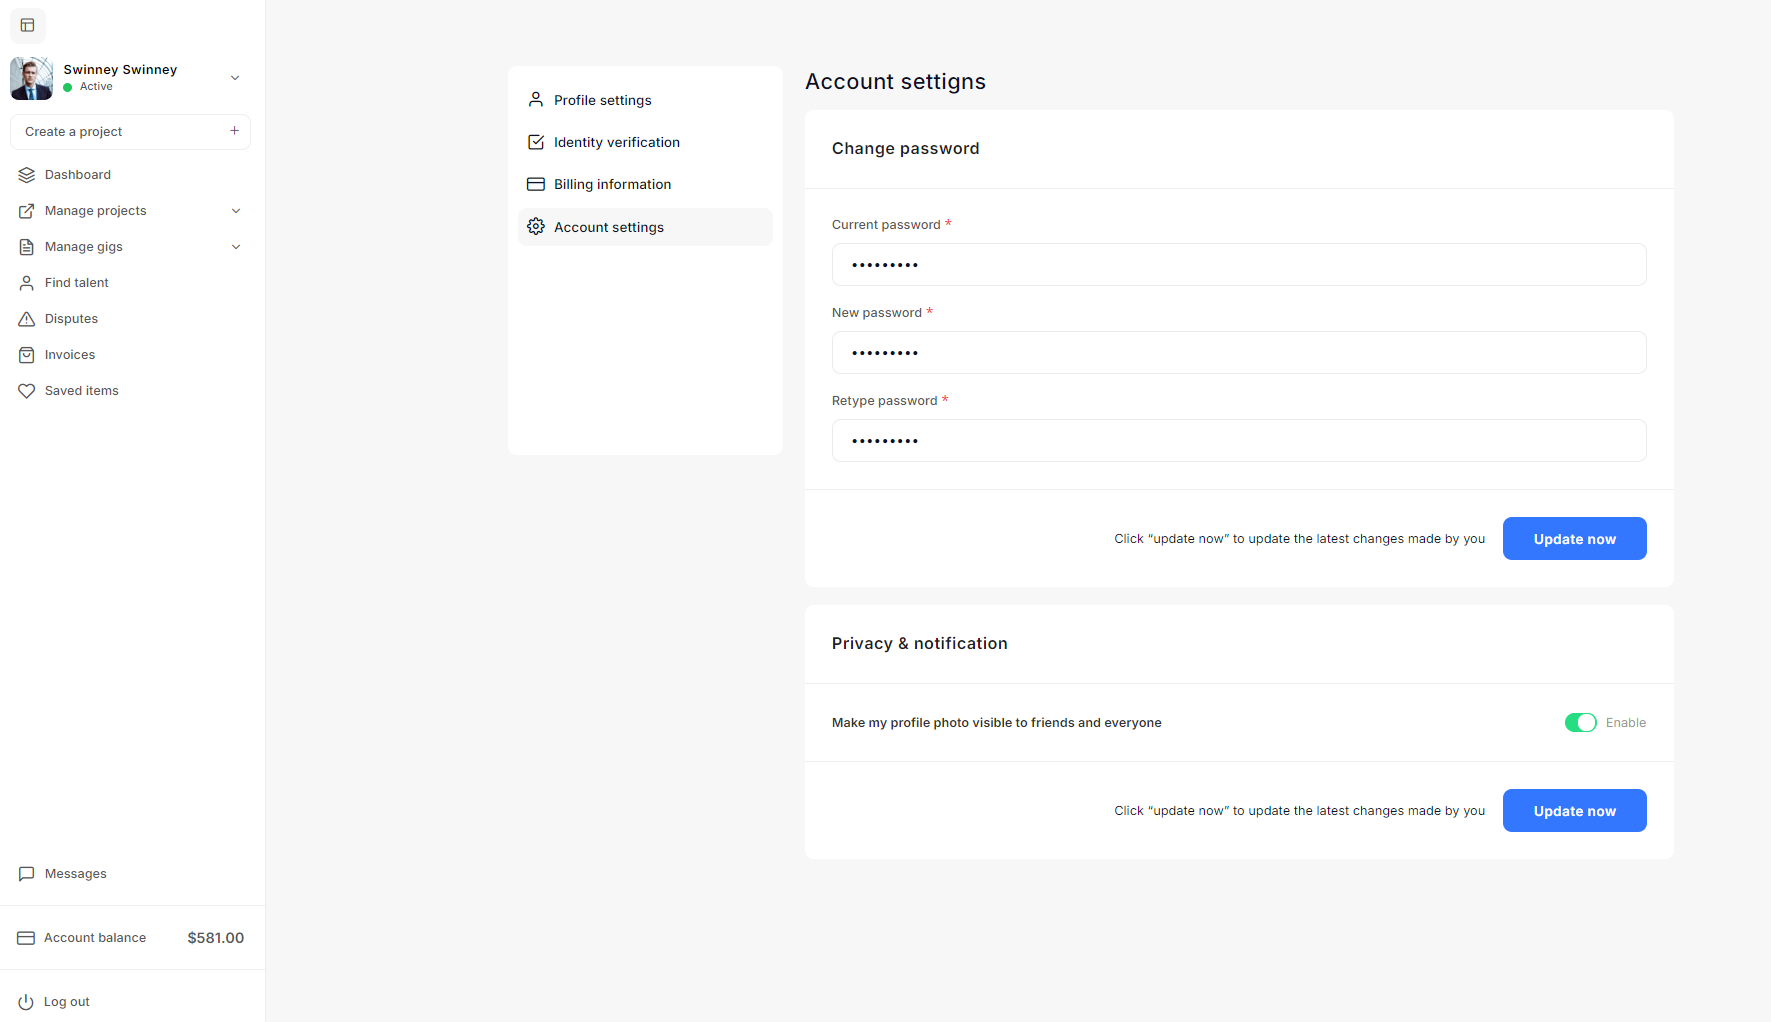Click the Account settings gear icon
This screenshot has width=1771, height=1022.
pos(536,227)
